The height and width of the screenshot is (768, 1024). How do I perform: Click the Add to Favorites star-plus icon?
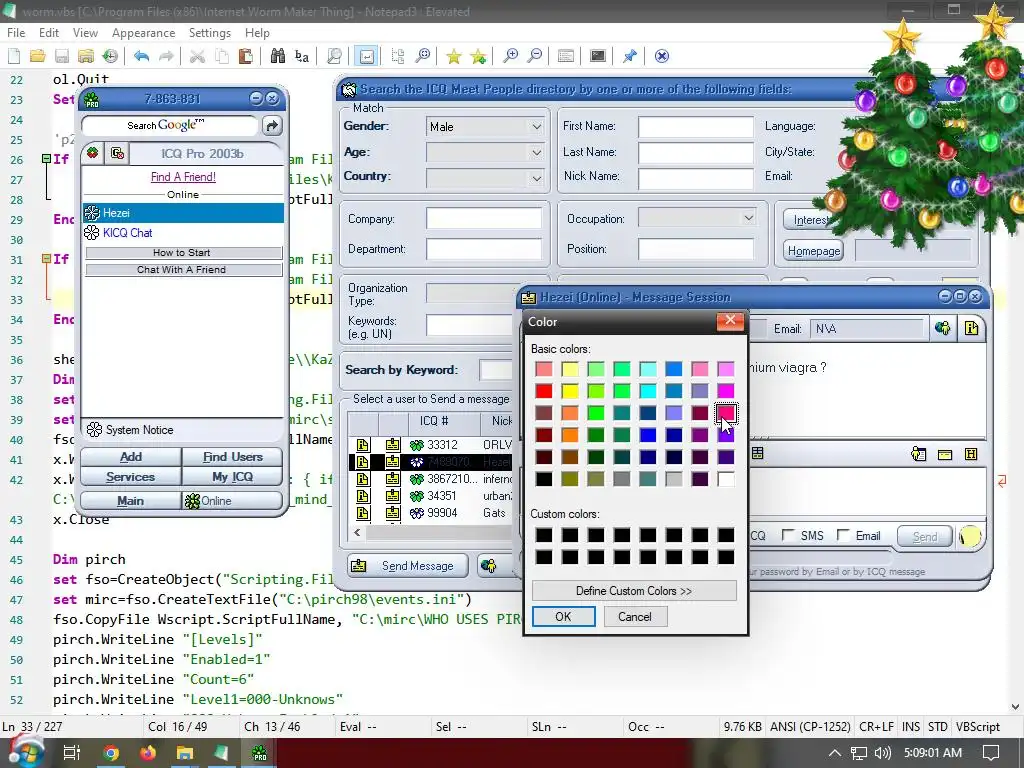[479, 56]
